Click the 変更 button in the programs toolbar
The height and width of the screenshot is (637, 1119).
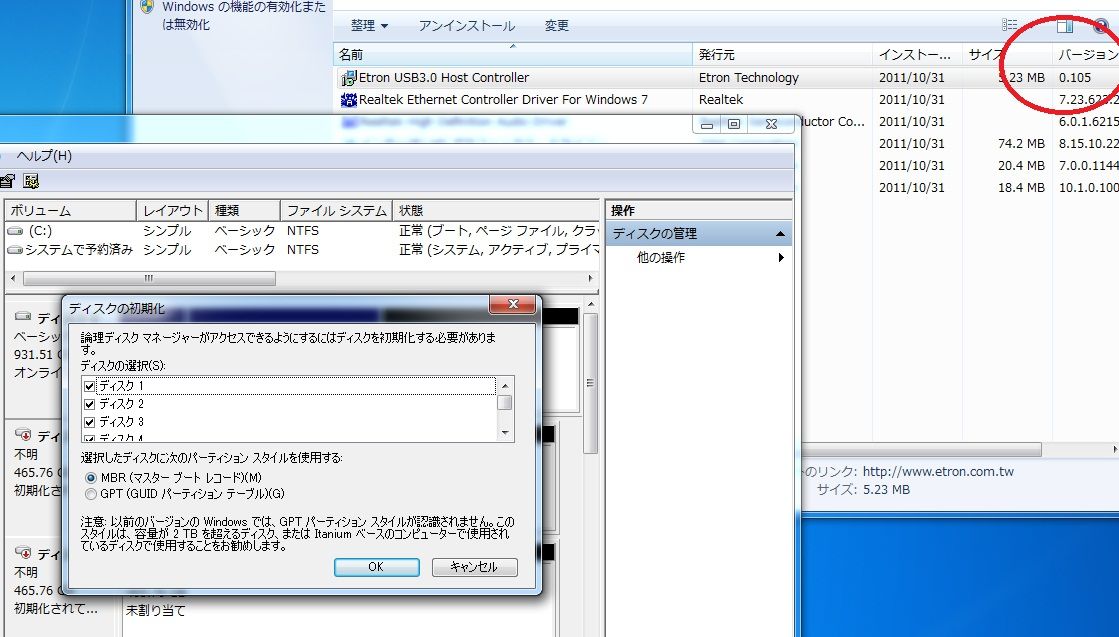coord(557,26)
